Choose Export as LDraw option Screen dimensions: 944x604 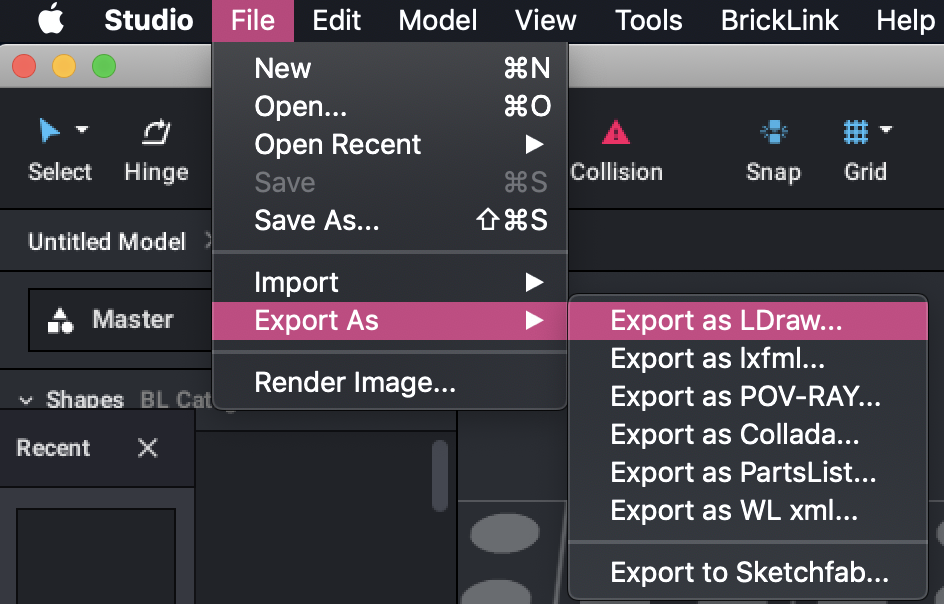(x=726, y=320)
